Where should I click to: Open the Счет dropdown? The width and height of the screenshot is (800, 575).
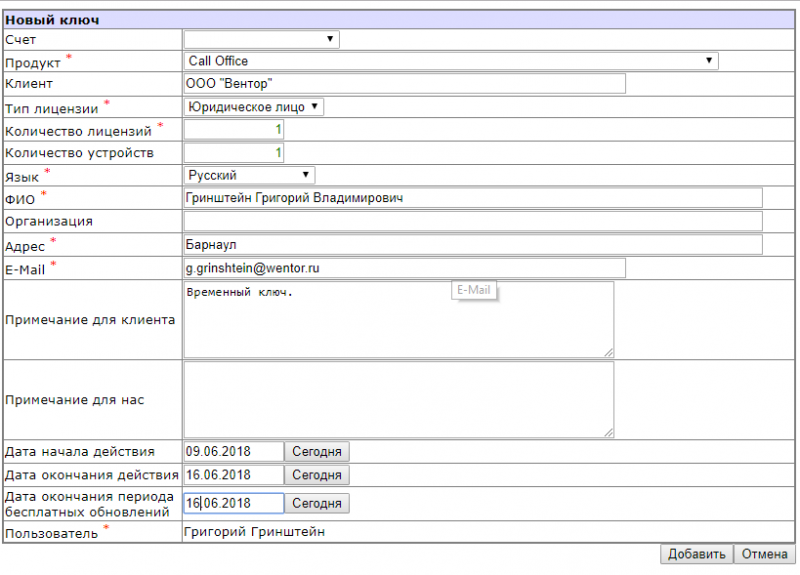pos(262,39)
